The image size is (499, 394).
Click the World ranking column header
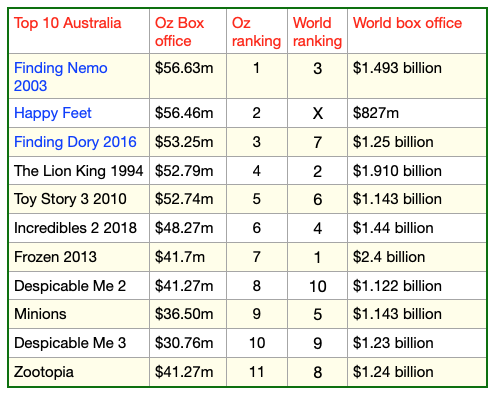(317, 32)
